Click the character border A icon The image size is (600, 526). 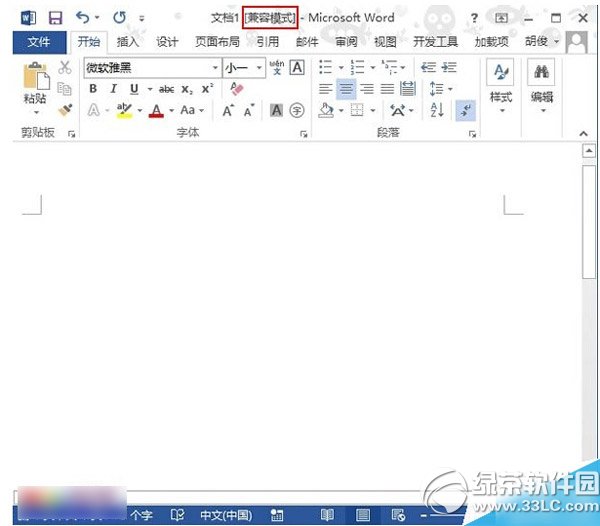point(297,68)
